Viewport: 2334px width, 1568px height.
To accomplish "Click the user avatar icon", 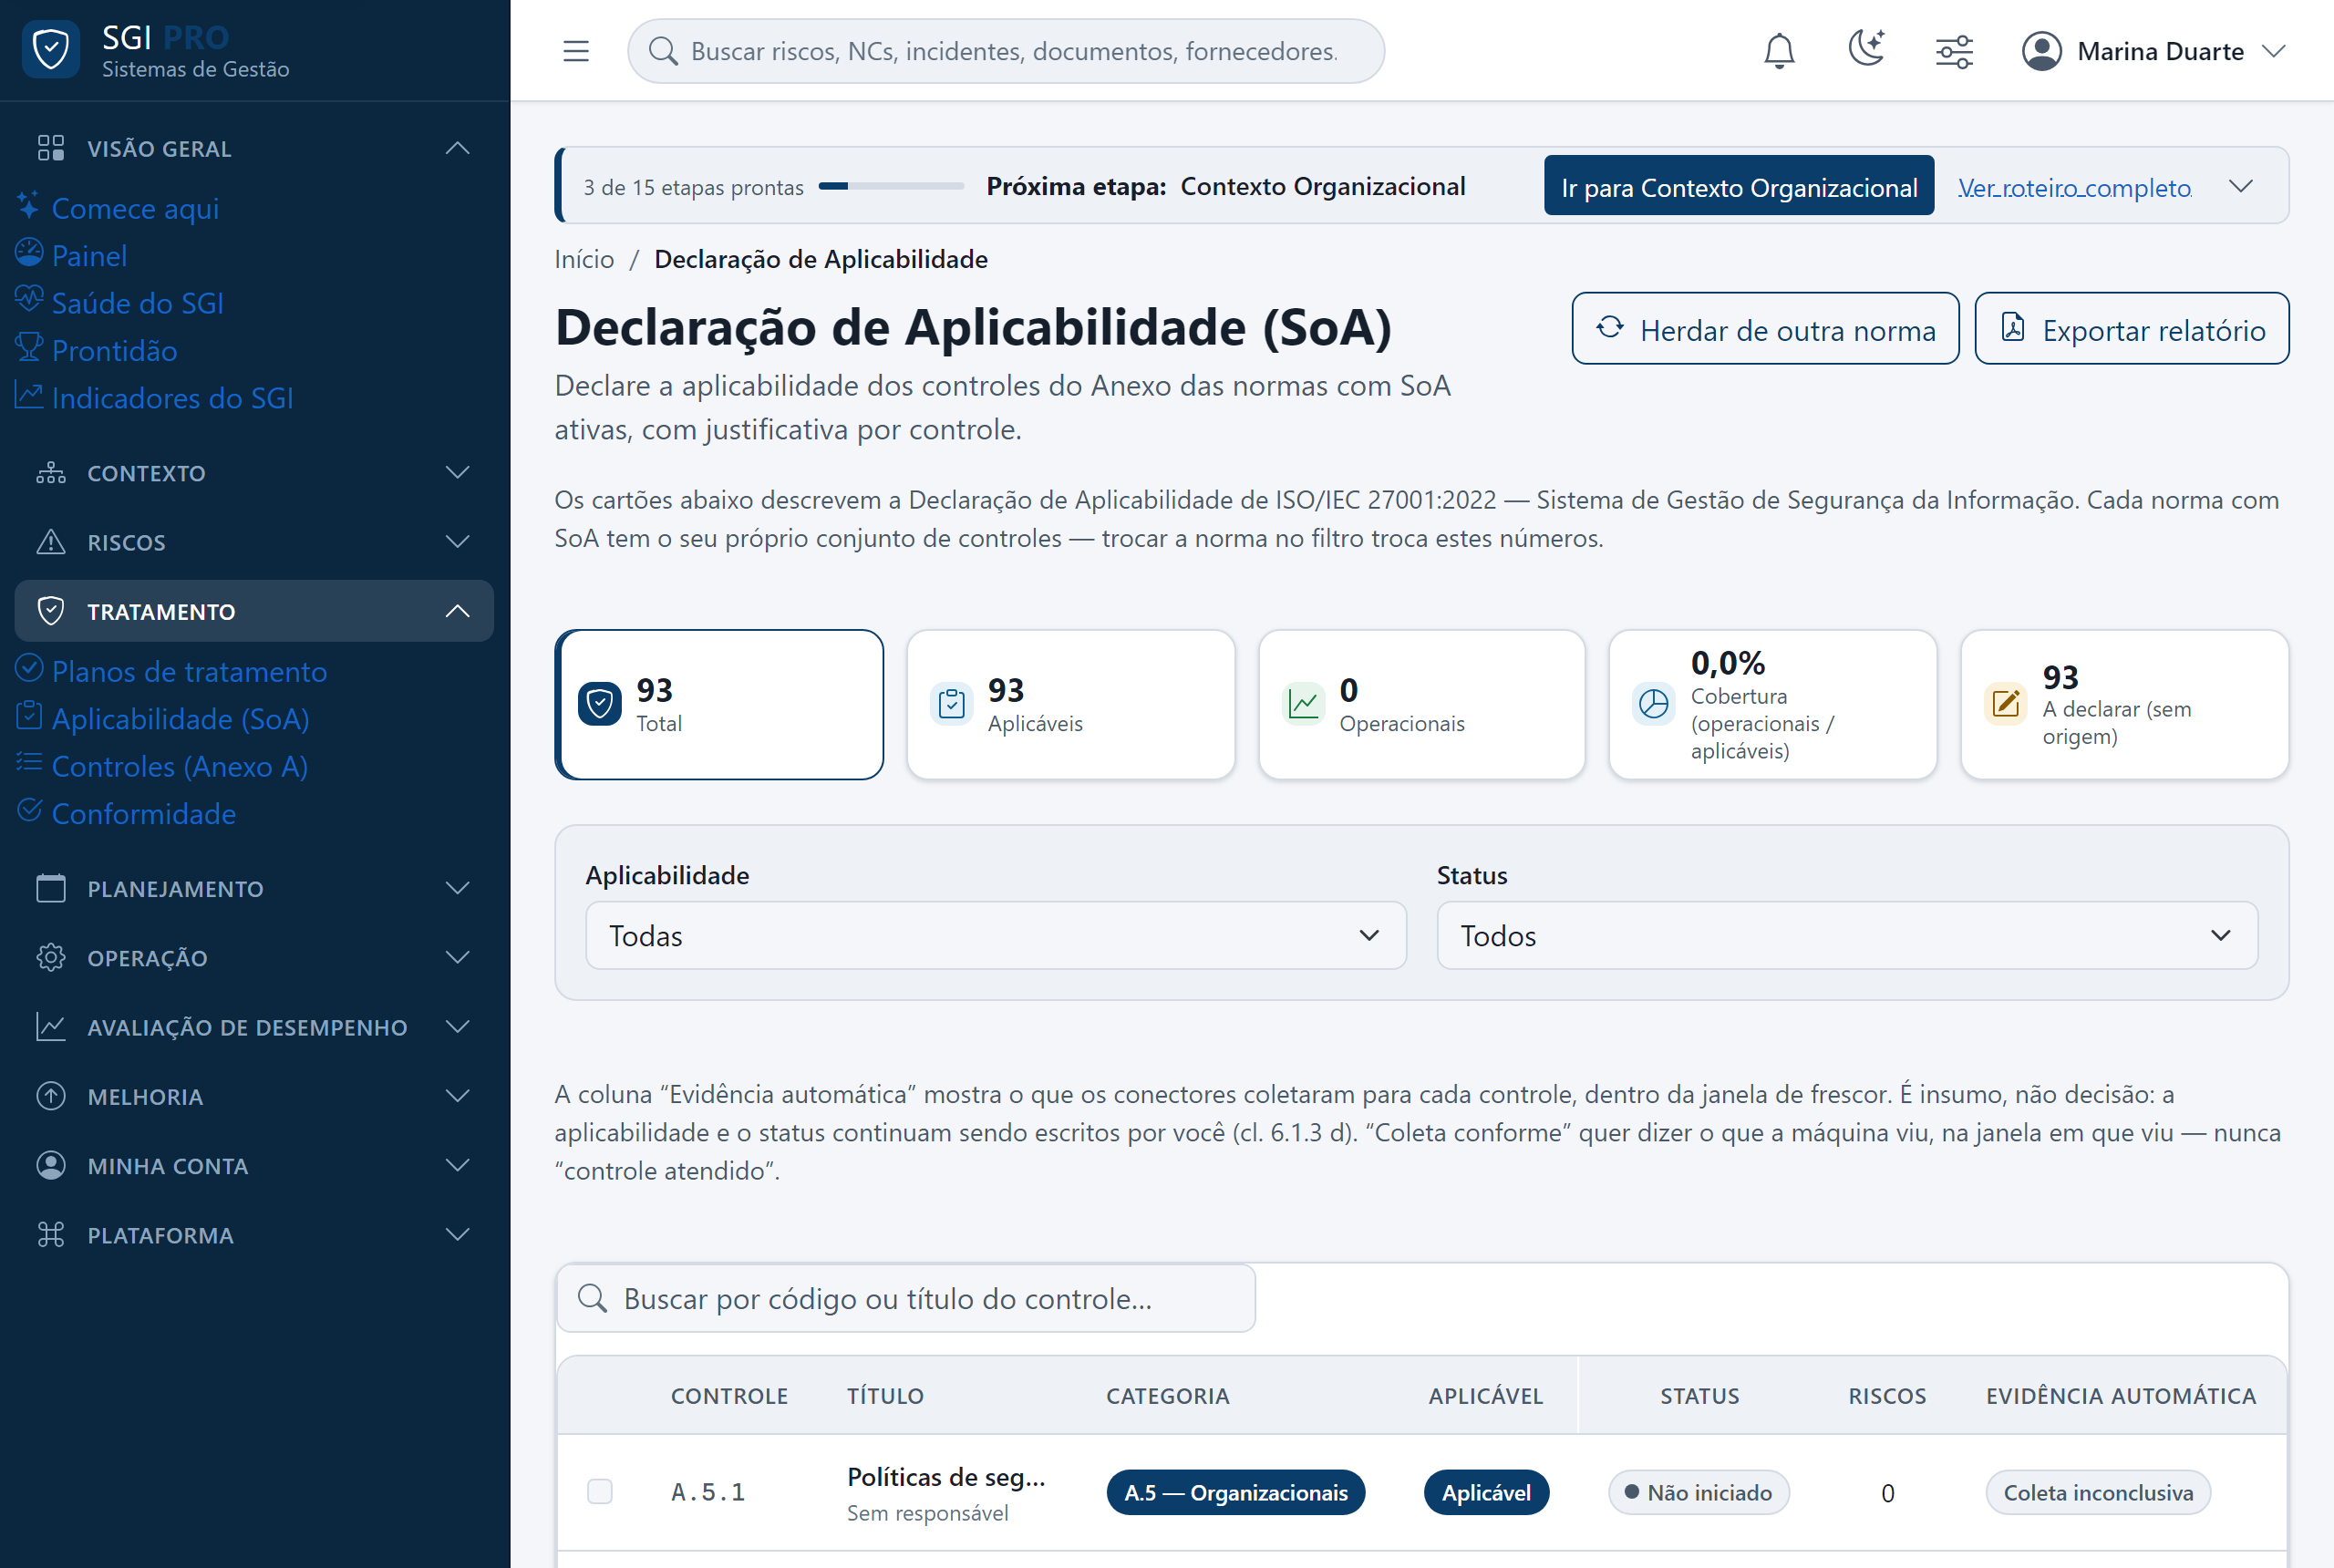I will coord(2041,51).
